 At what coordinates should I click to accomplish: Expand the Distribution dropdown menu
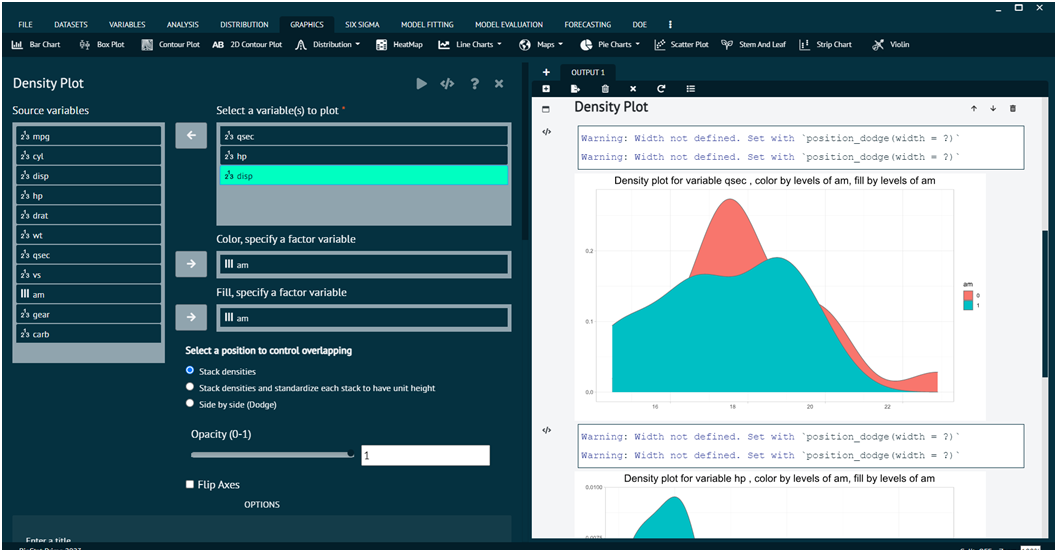[x=328, y=44]
